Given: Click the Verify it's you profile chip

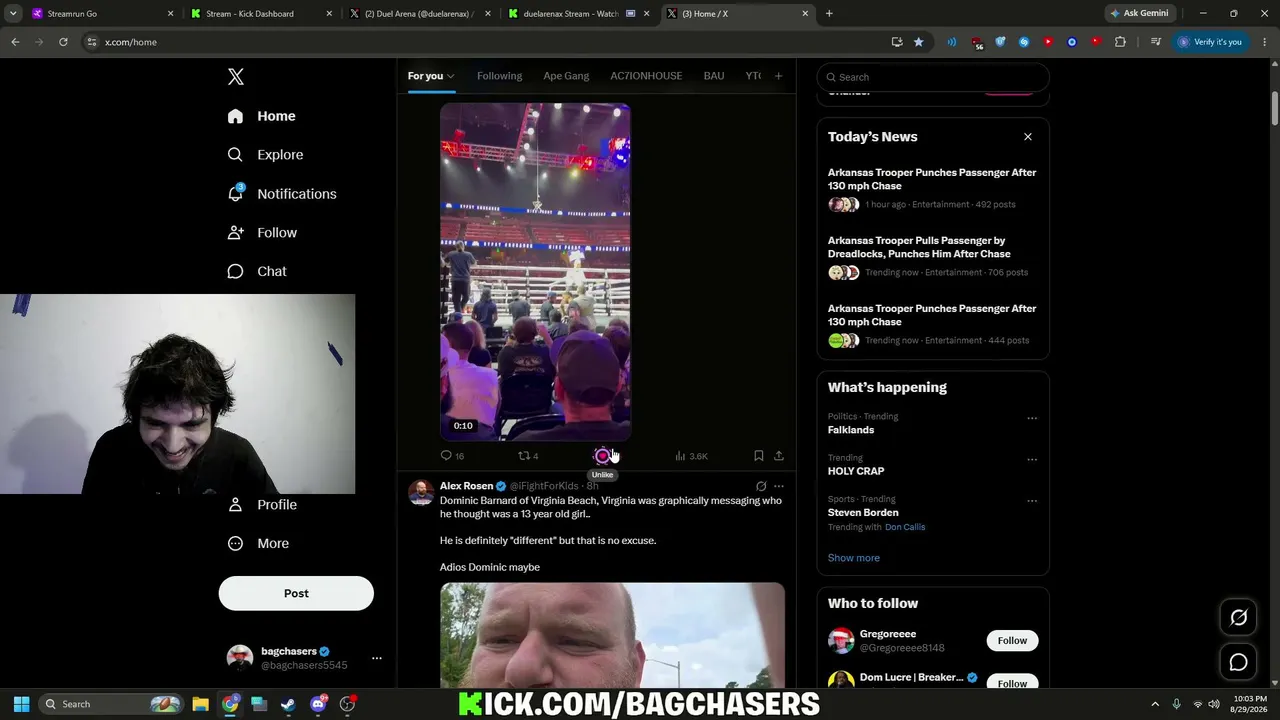Looking at the screenshot, I should pos(1209,42).
